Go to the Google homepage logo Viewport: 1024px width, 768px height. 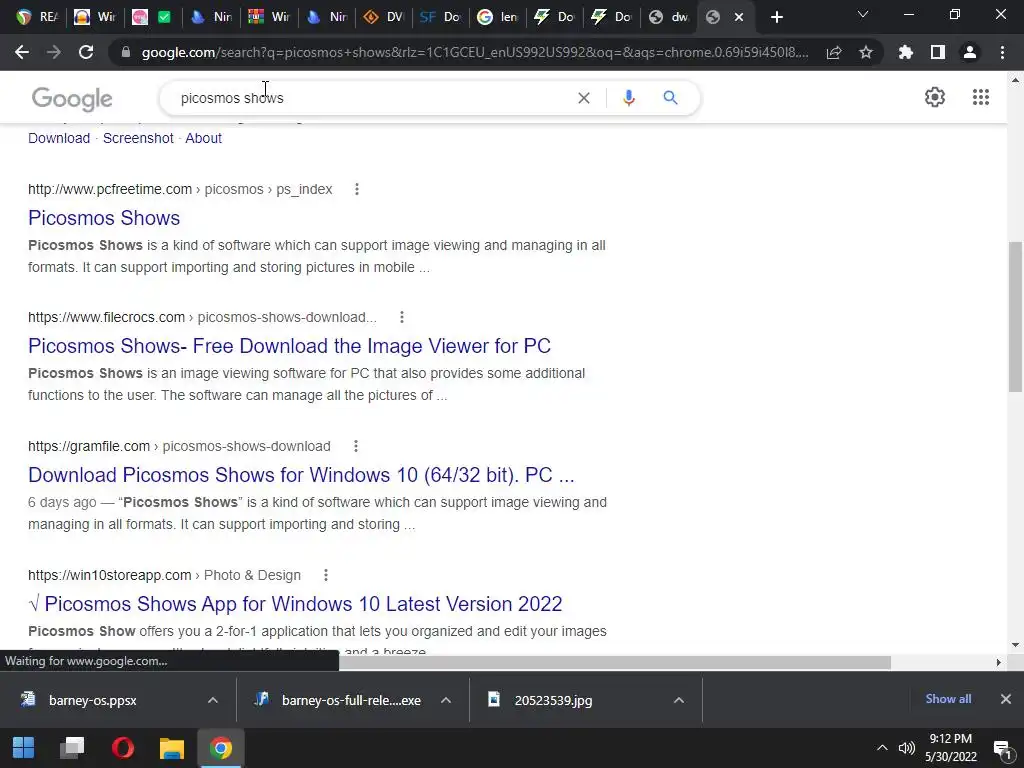tap(72, 99)
